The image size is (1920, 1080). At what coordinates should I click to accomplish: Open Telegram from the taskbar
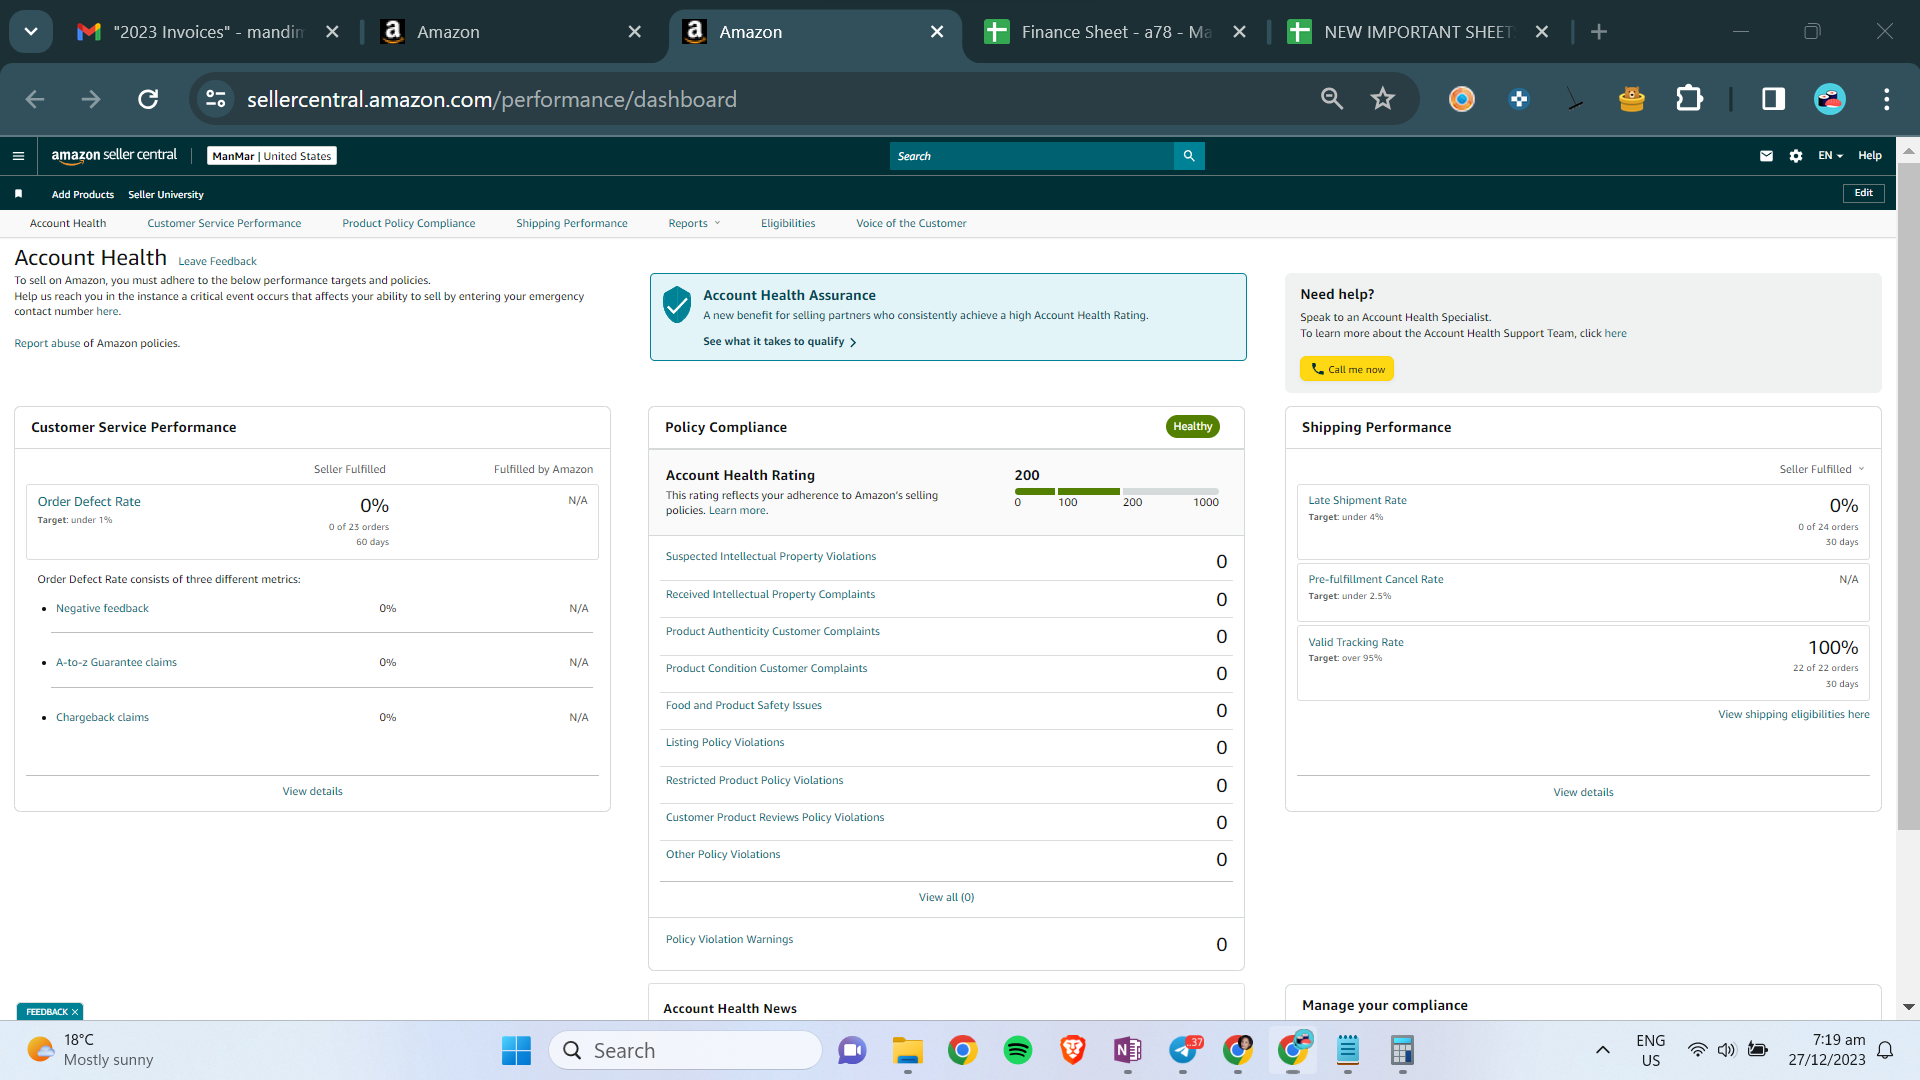point(1184,1050)
